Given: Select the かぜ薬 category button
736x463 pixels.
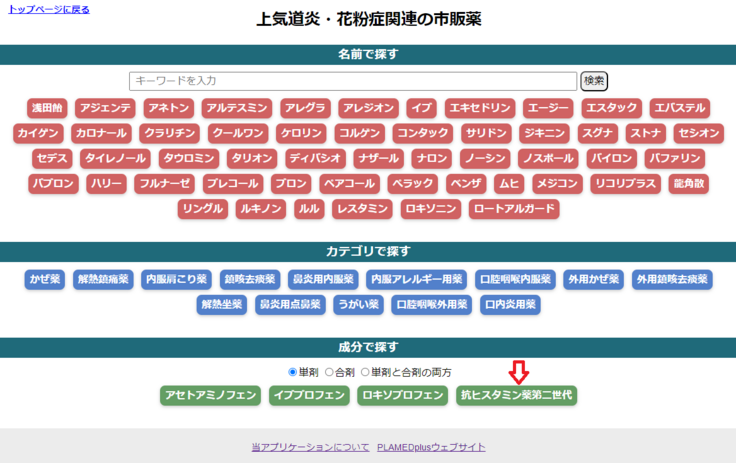Looking at the screenshot, I should click(x=45, y=279).
